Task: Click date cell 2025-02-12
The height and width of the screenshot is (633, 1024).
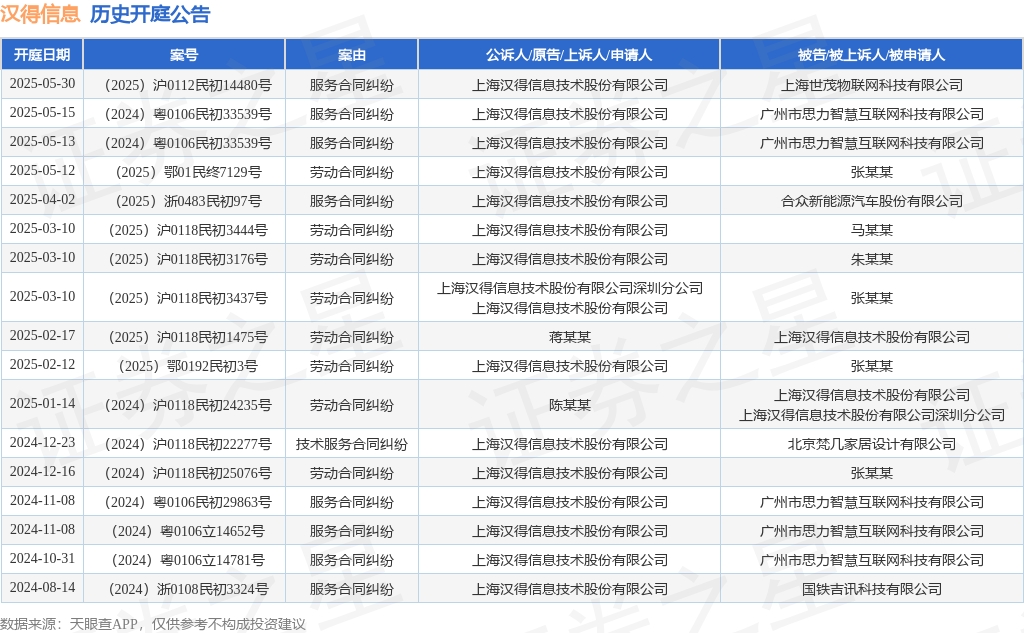Action: tap(42, 365)
